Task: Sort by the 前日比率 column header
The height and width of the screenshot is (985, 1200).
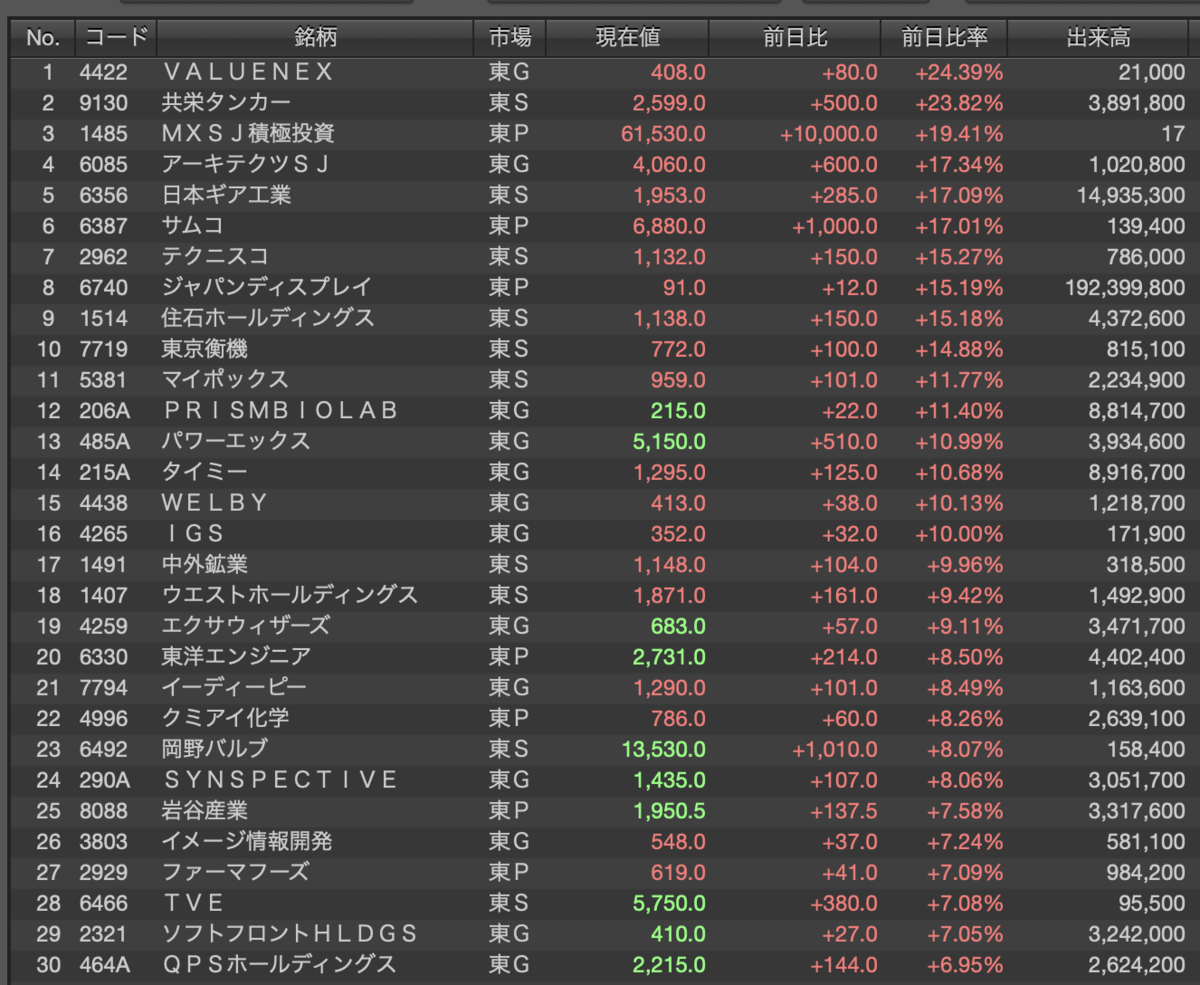Action: [944, 39]
